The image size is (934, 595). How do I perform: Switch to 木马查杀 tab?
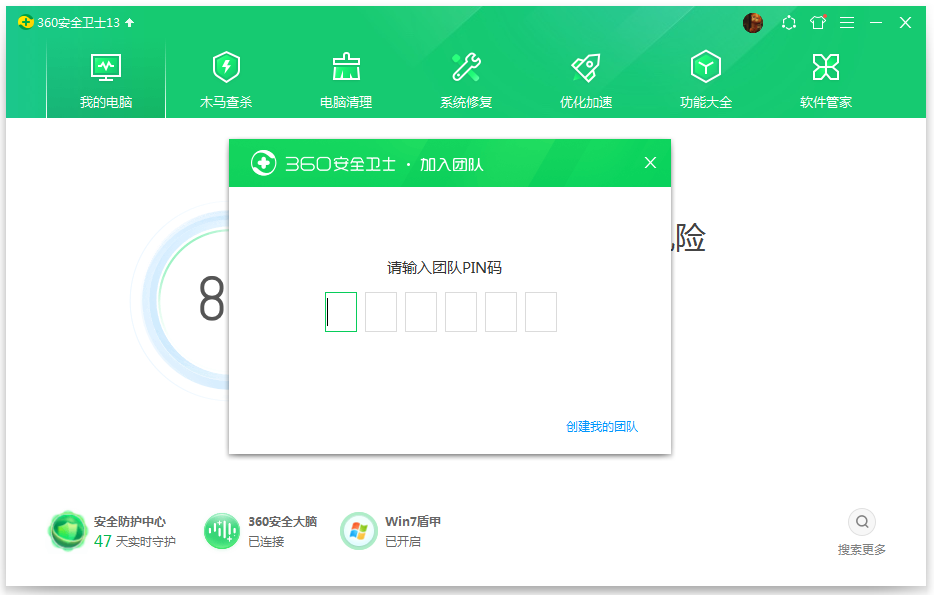point(226,80)
